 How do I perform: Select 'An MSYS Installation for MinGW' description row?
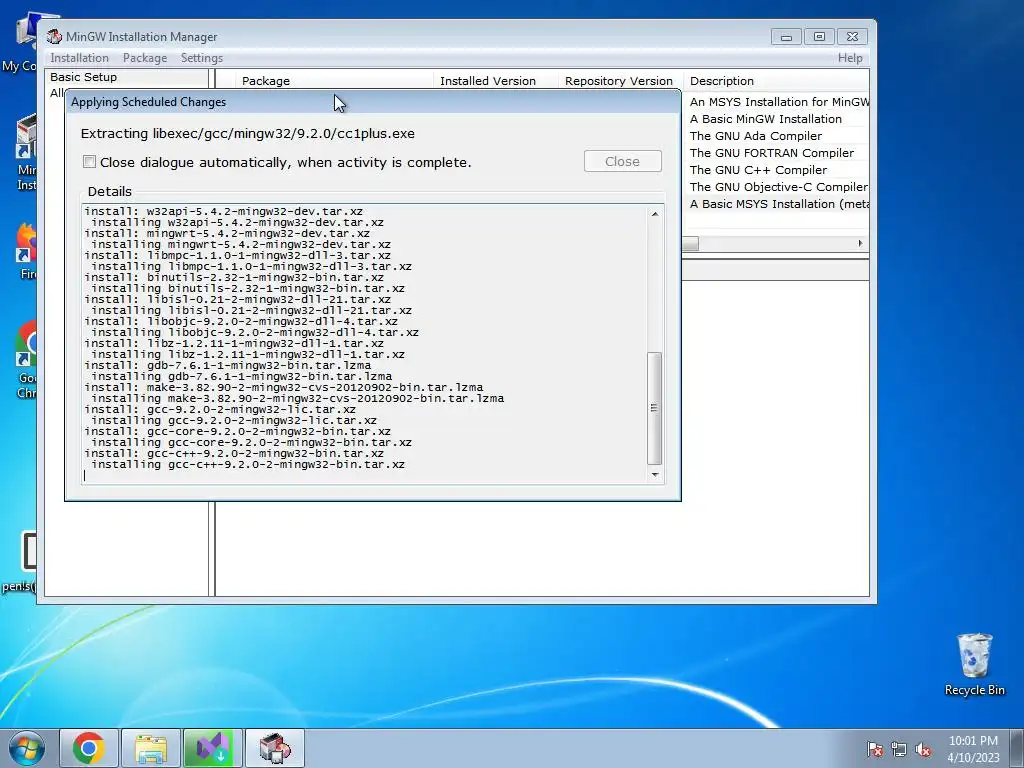pyautogui.click(x=780, y=102)
